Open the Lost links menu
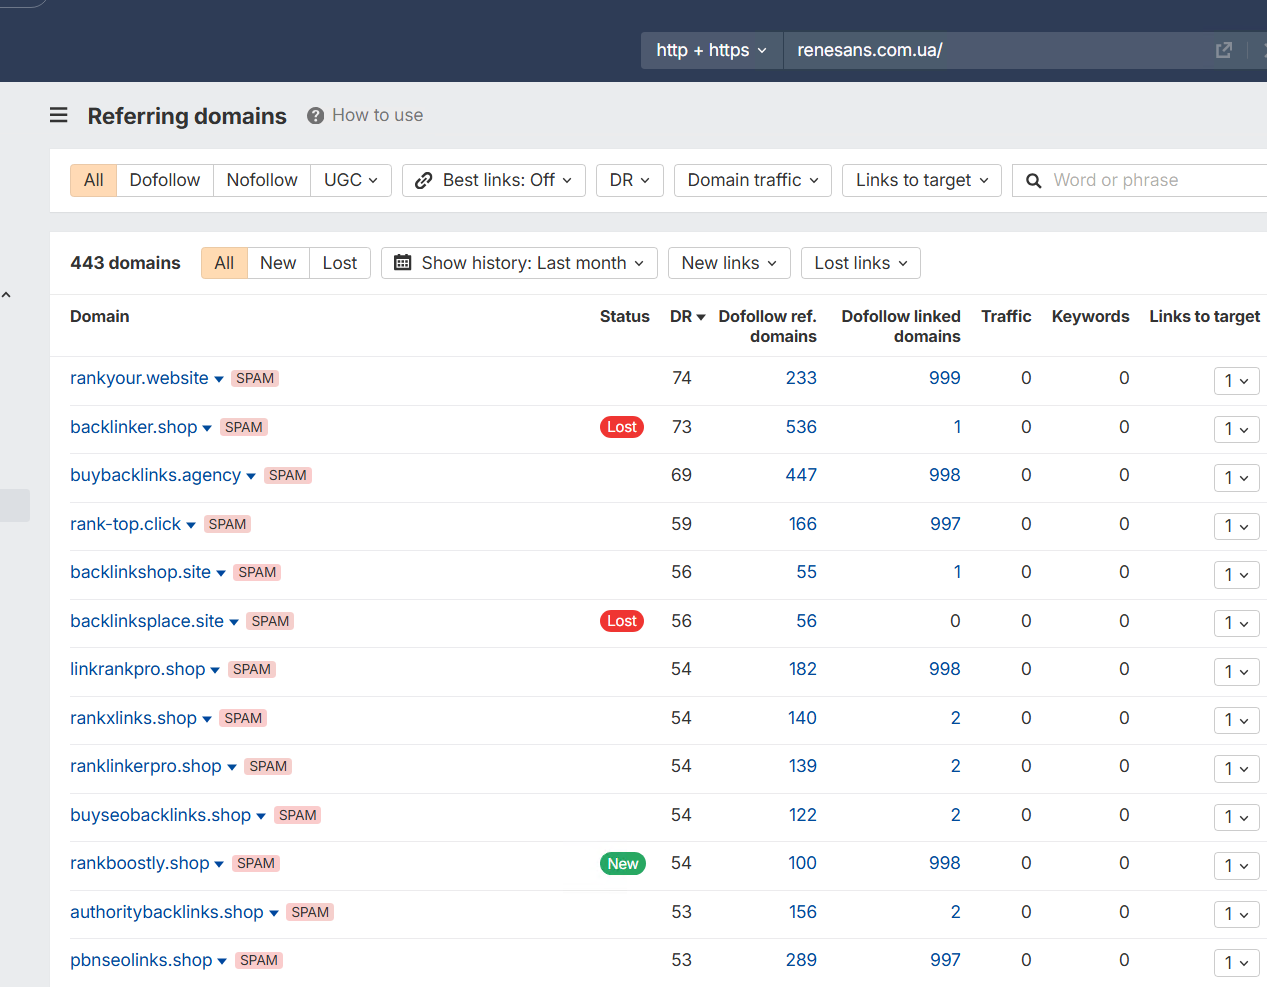Viewport: 1267px width, 987px height. 861,263
